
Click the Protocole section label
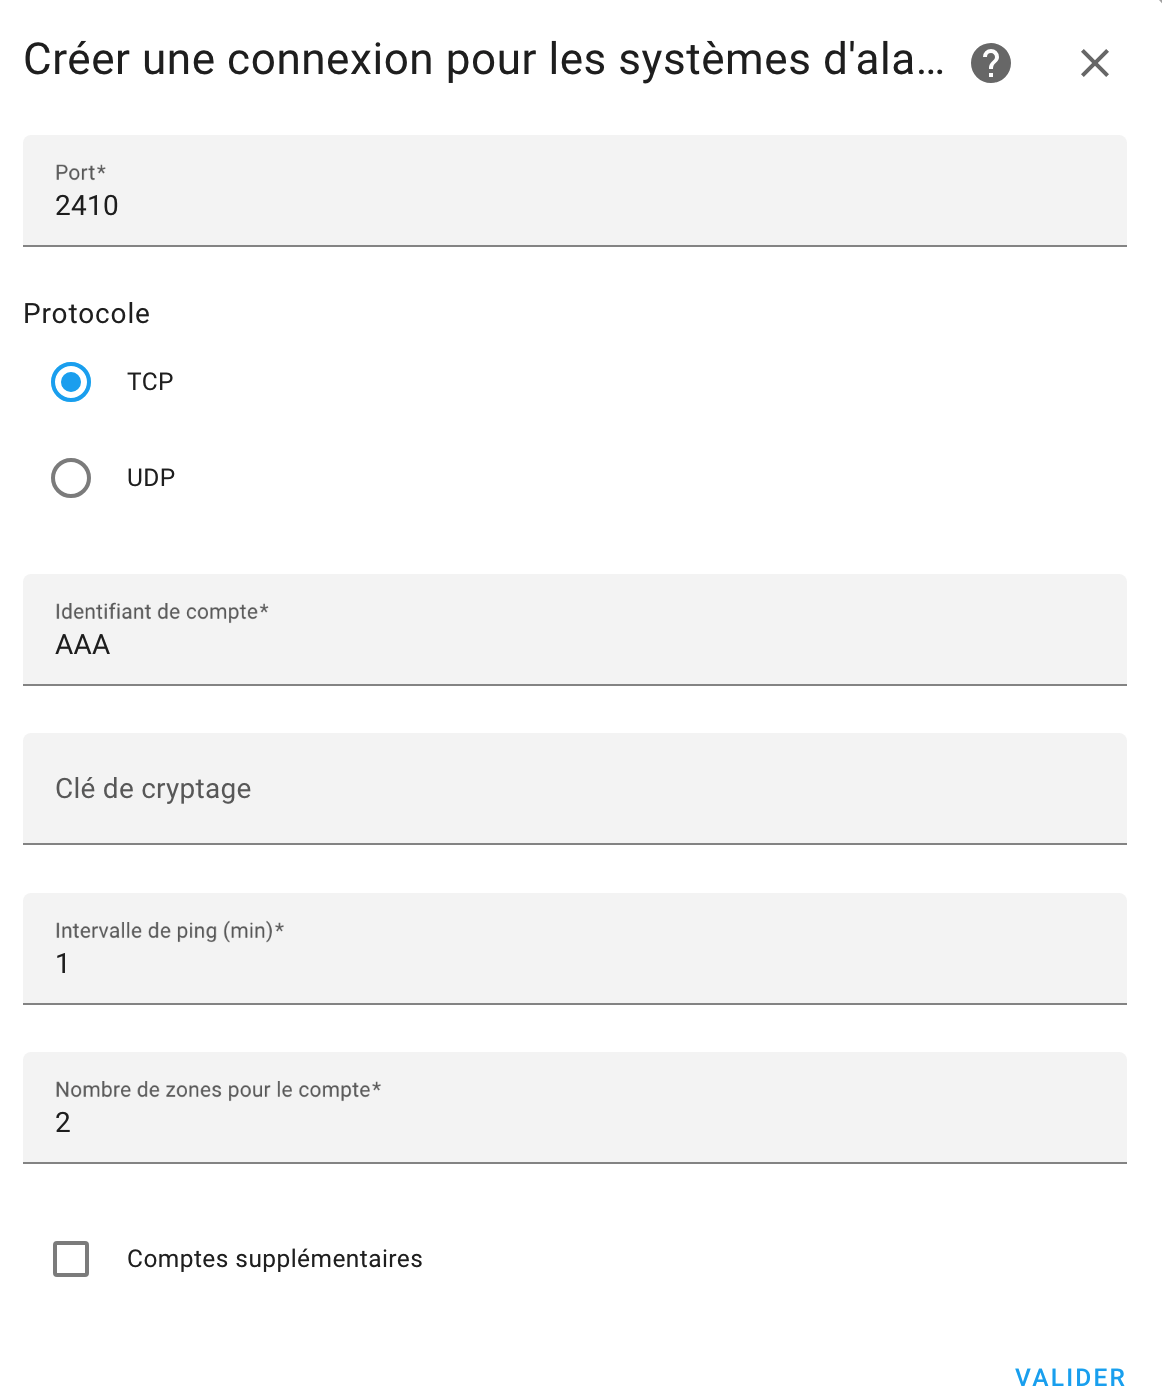click(x=86, y=313)
